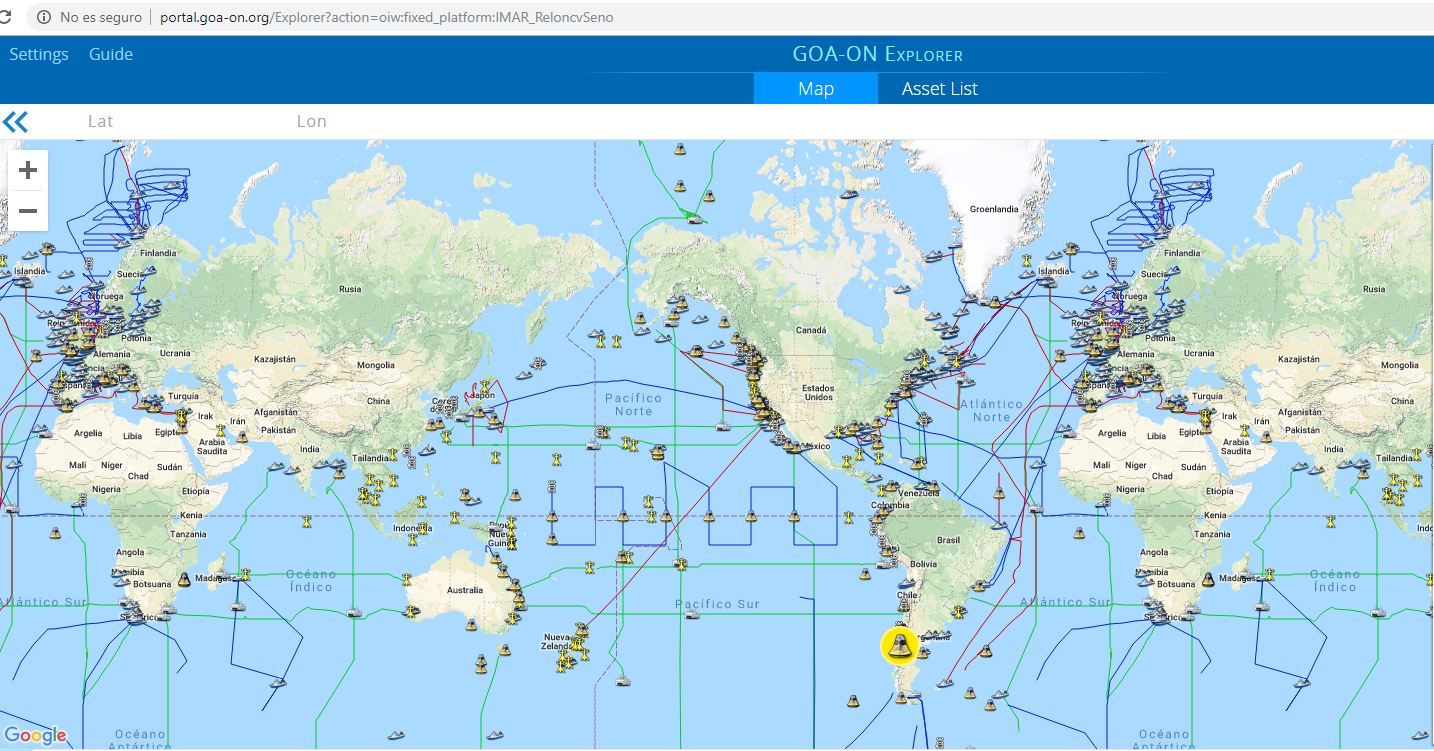Click the Brasil map label
The width and height of the screenshot is (1434, 751).
(x=948, y=540)
